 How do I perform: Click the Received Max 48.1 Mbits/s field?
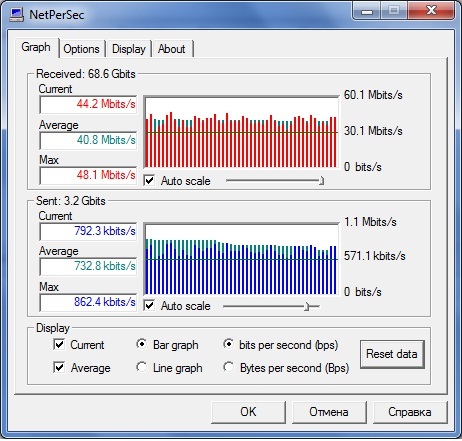pyautogui.click(x=88, y=175)
